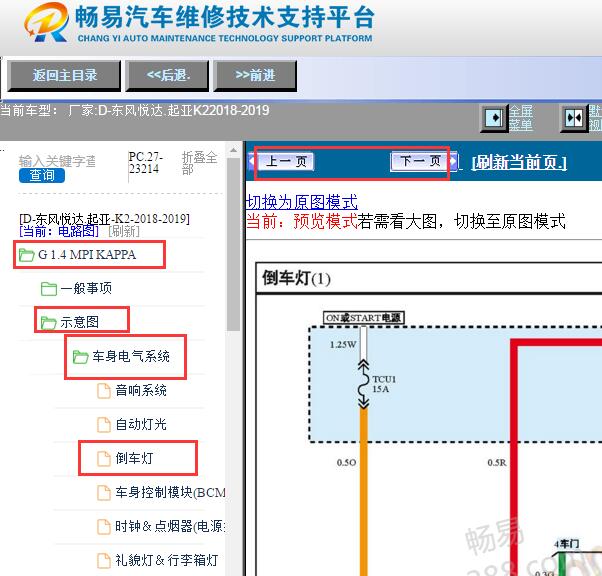Go to previous page 上一页
The width and height of the screenshot is (602, 576).
286,161
